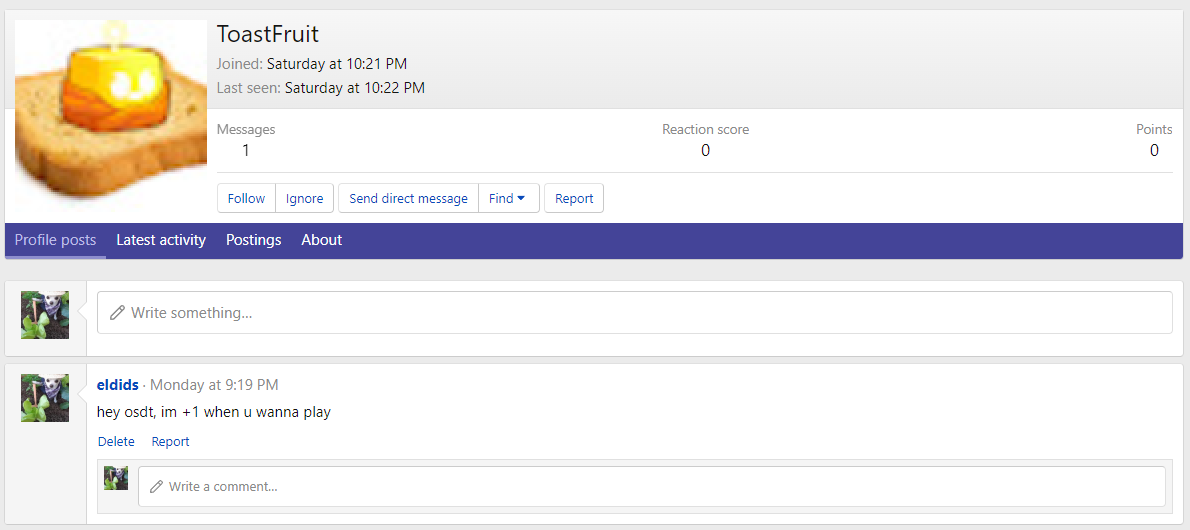
Task: Click the Messages count of 1
Action: pyautogui.click(x=246, y=150)
